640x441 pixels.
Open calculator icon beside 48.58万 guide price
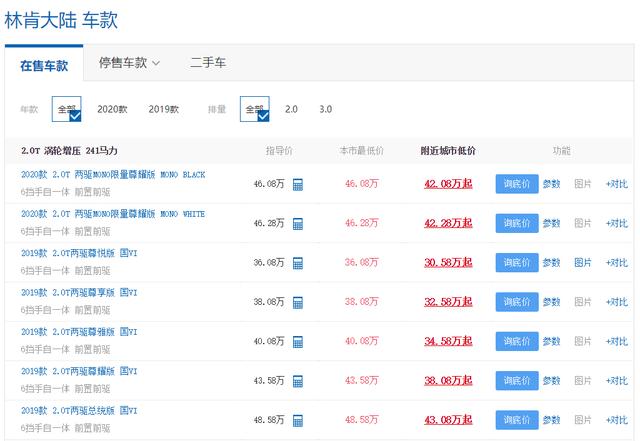point(298,421)
